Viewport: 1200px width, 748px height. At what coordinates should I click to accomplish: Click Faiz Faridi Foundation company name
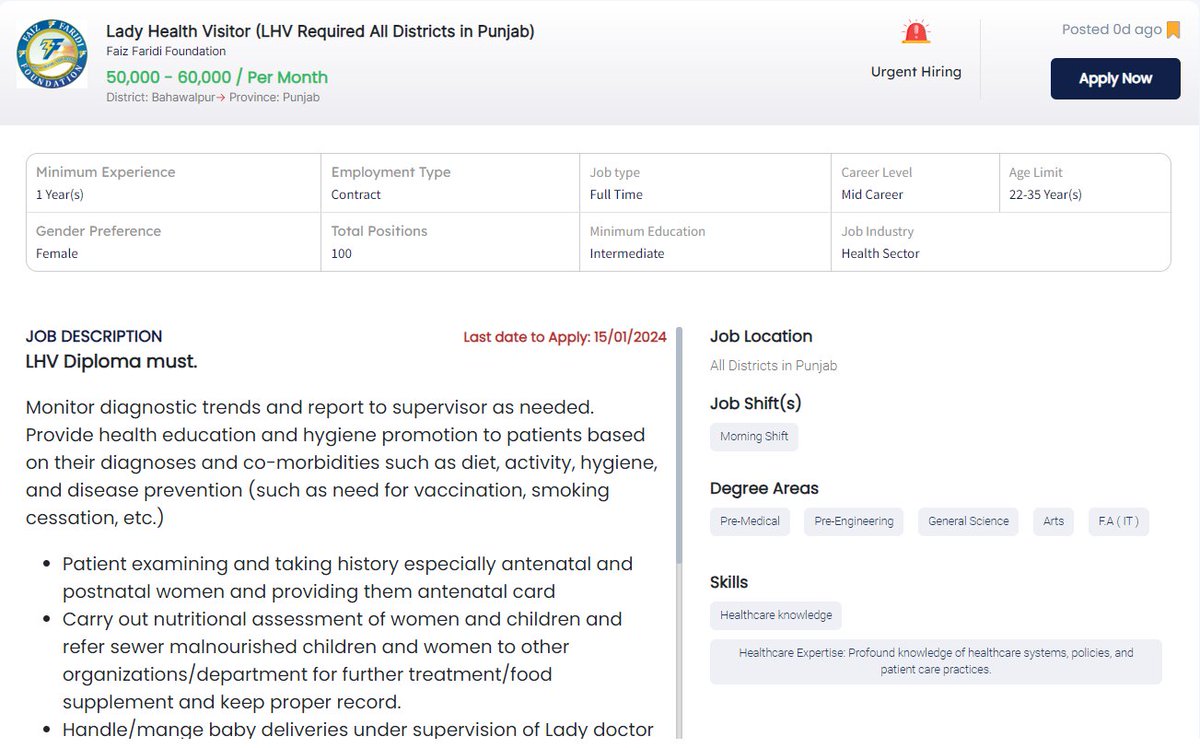click(166, 51)
